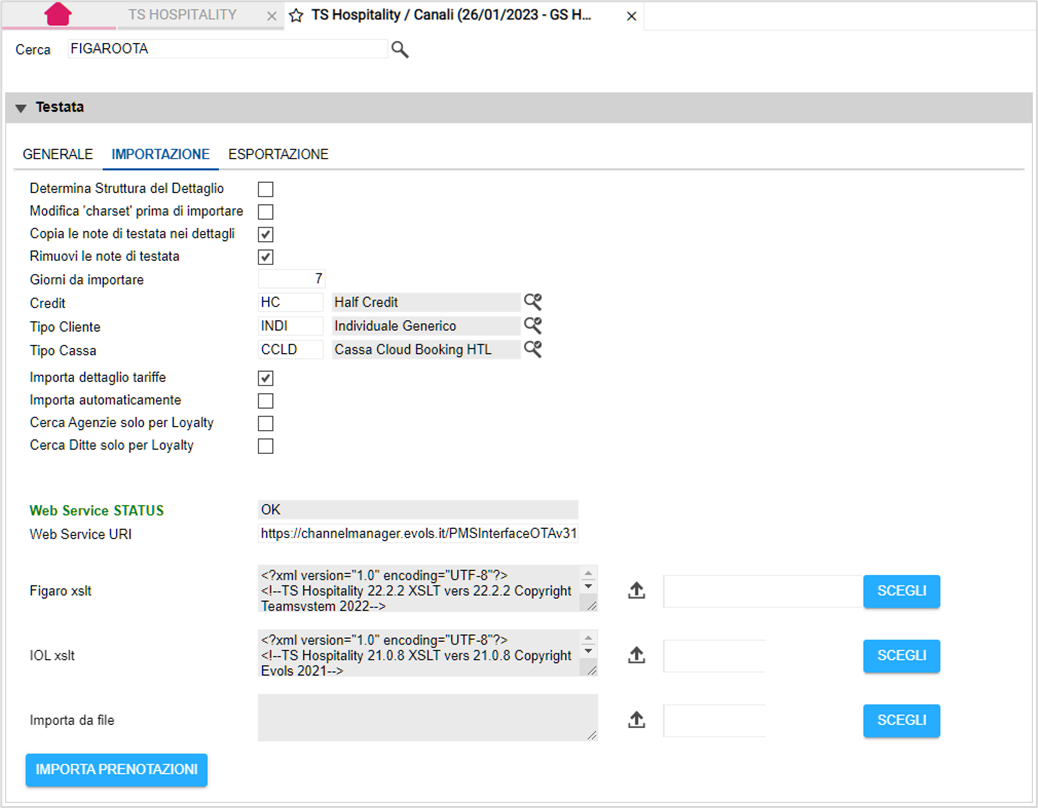Open the lookup icon for Tipo Cassa
This screenshot has height=808, width=1038.
click(x=533, y=349)
